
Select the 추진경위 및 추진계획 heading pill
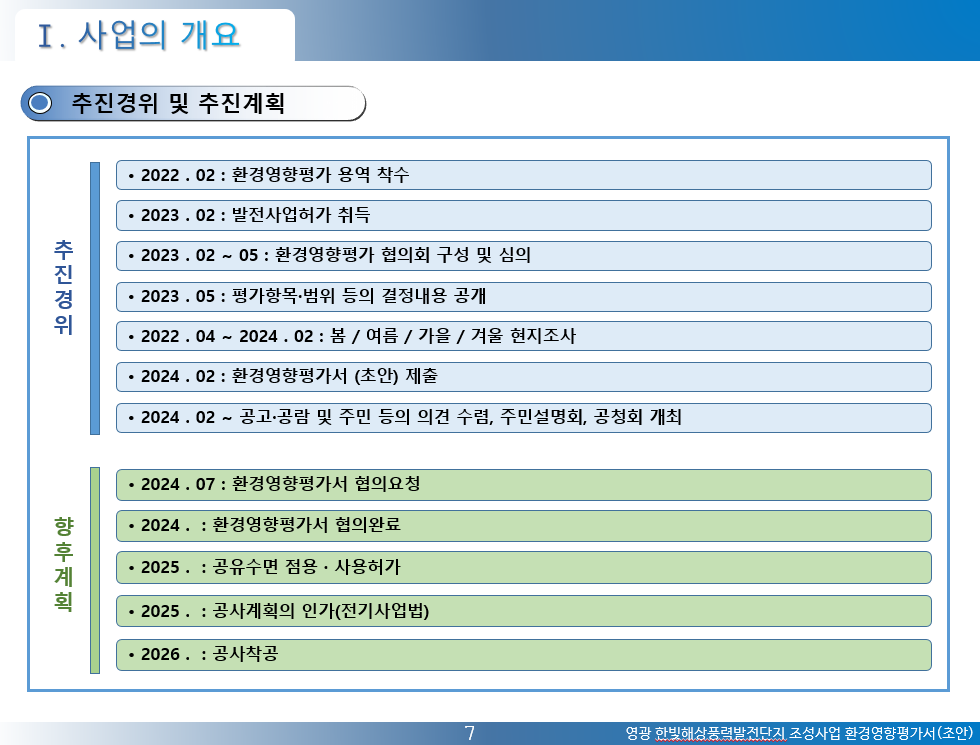(193, 103)
